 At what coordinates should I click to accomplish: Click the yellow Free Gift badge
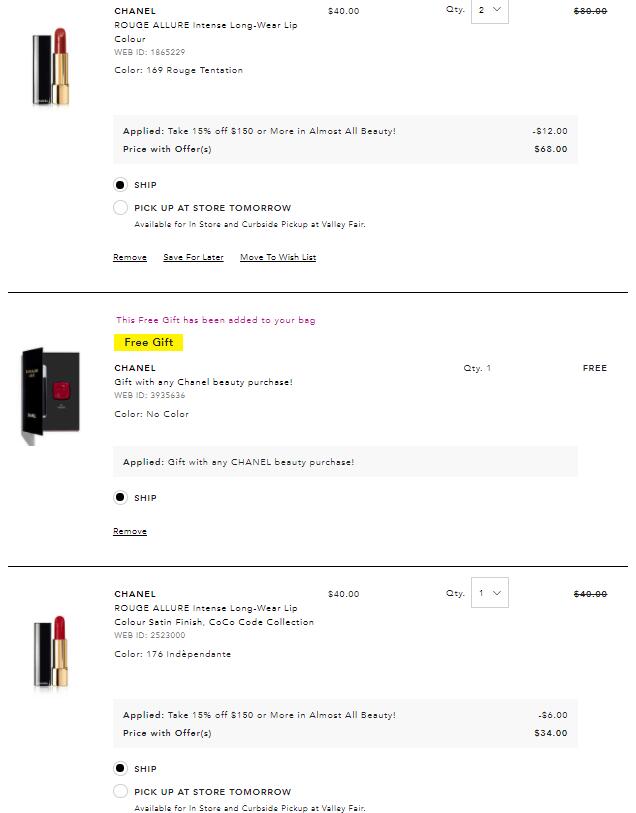tap(149, 343)
